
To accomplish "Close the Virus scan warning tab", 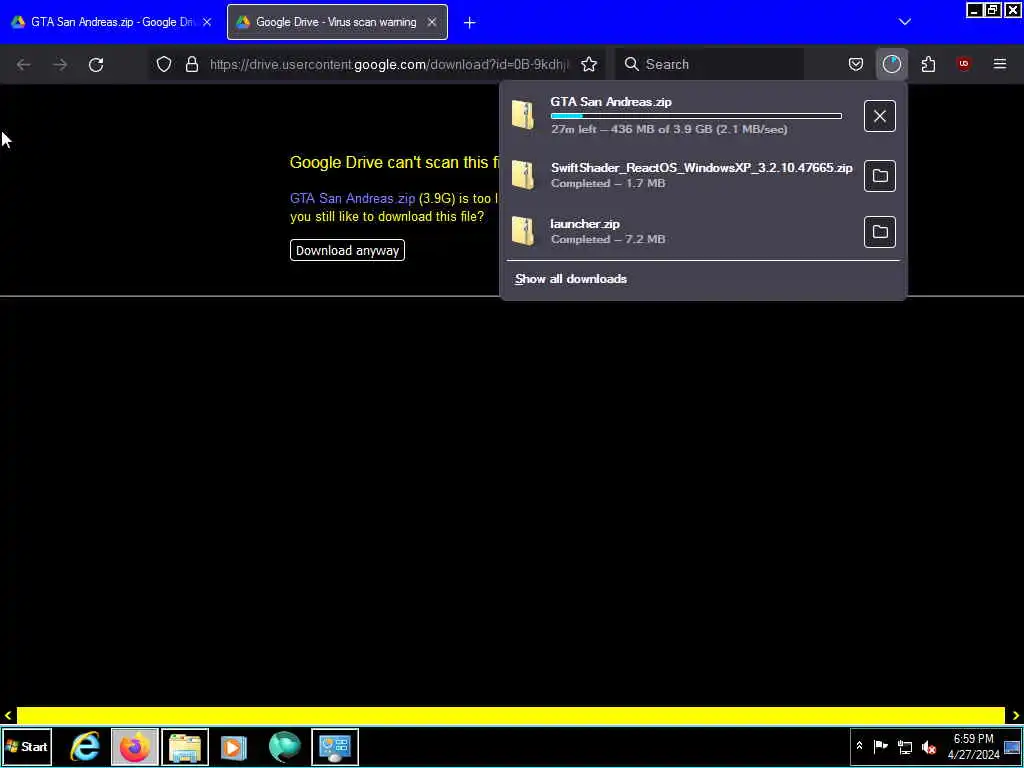I will click(432, 22).
